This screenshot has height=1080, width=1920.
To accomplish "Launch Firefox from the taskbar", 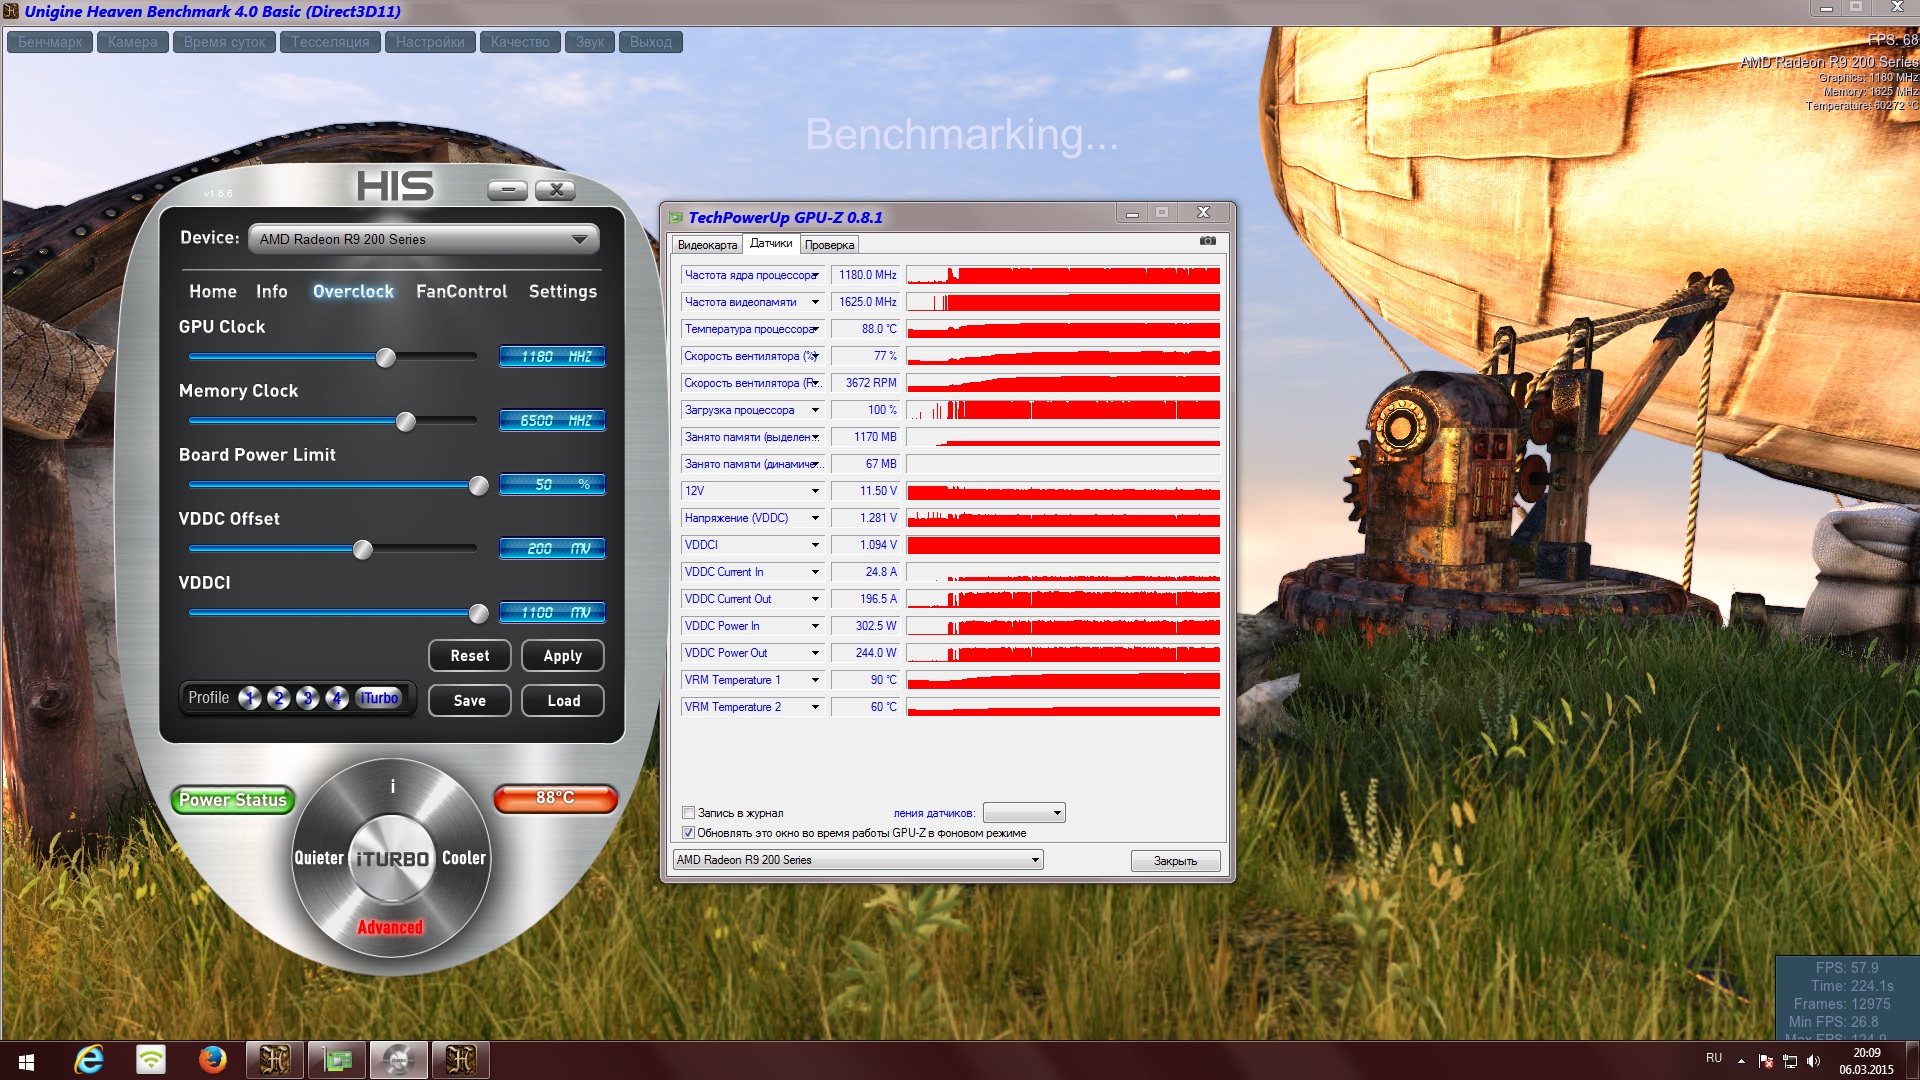I will (x=212, y=1059).
